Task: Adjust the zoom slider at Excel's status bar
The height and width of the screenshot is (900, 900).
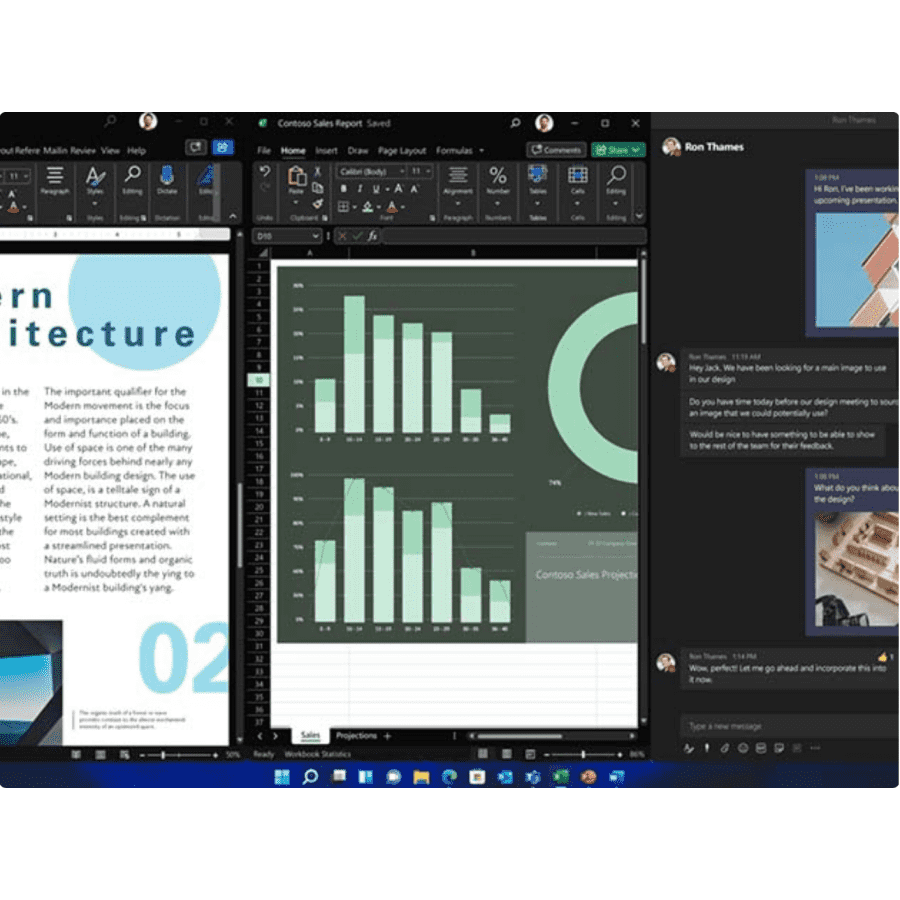Action: [584, 751]
